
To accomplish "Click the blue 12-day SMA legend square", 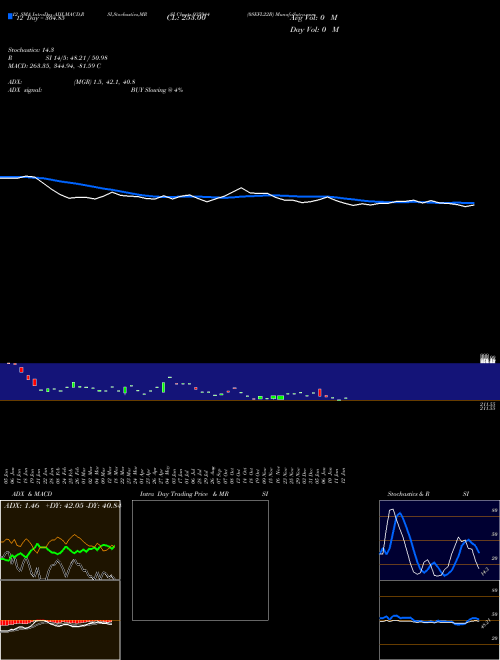I will coord(11,16).
